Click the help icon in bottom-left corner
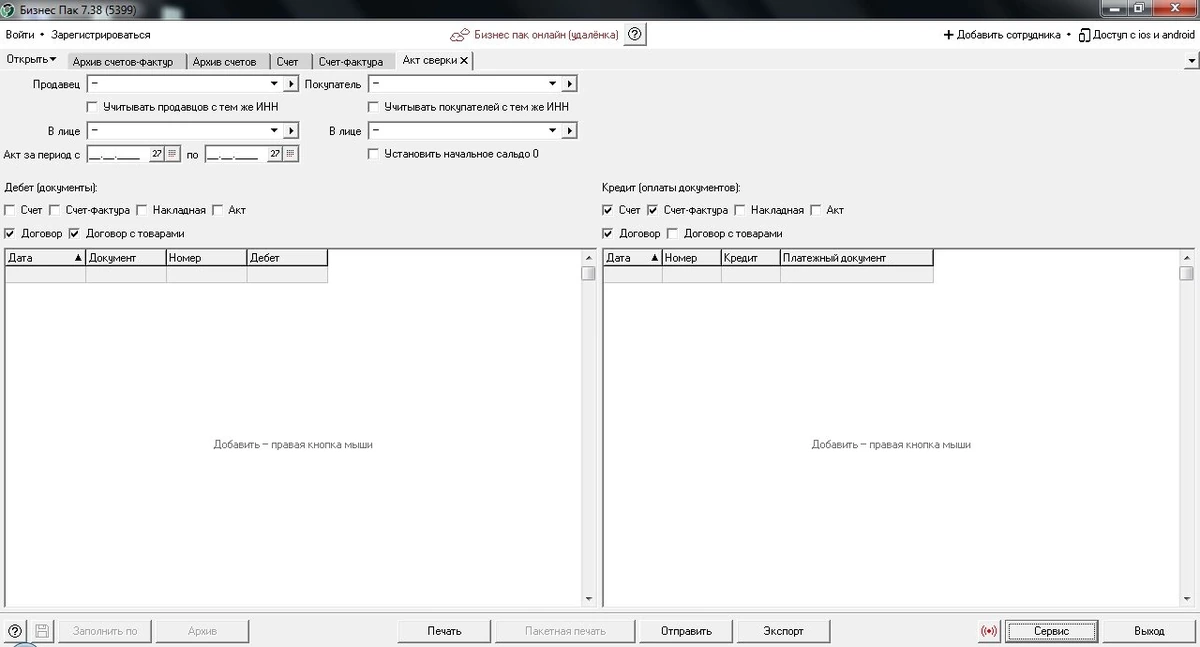The height and width of the screenshot is (647, 1200). click(15, 631)
